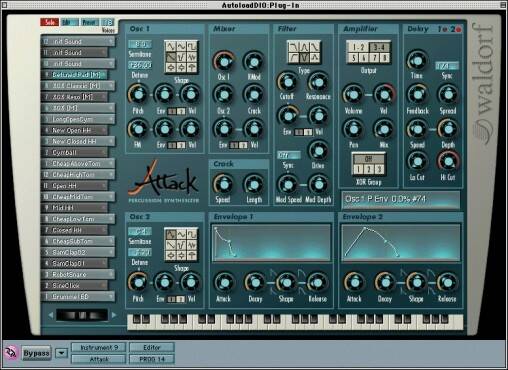Choose the low-pass filter type icon
508x370 pixels.
[x=293, y=47]
